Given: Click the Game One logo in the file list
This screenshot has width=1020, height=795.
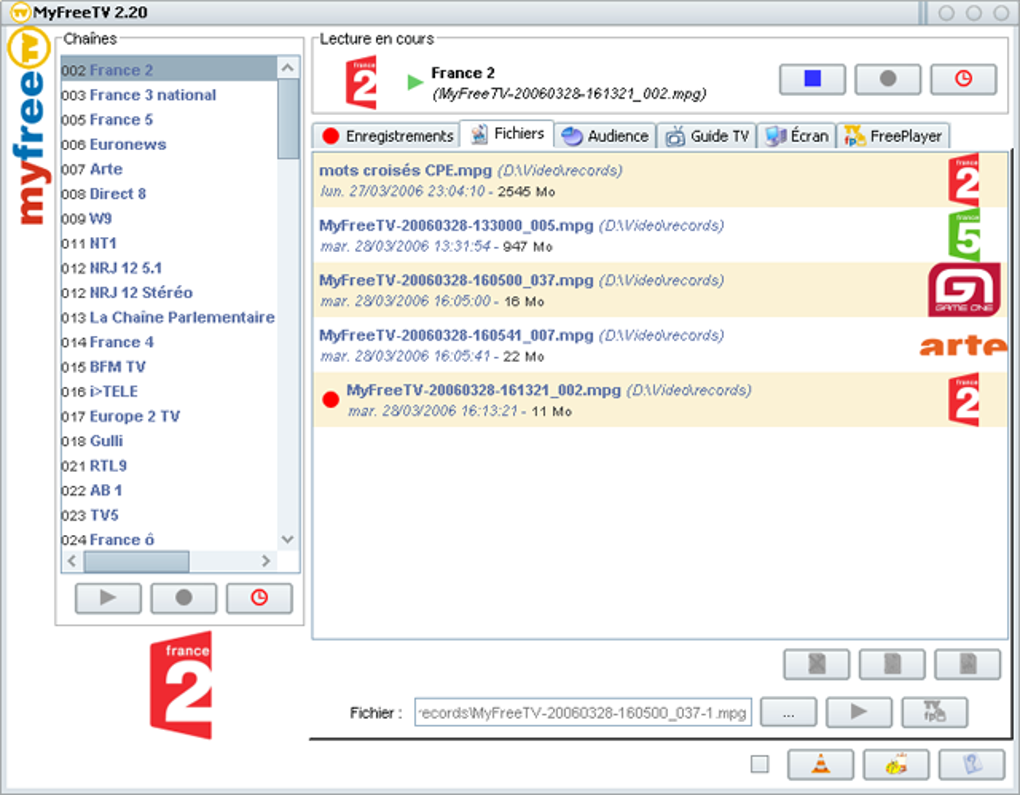Looking at the screenshot, I should click(x=964, y=290).
